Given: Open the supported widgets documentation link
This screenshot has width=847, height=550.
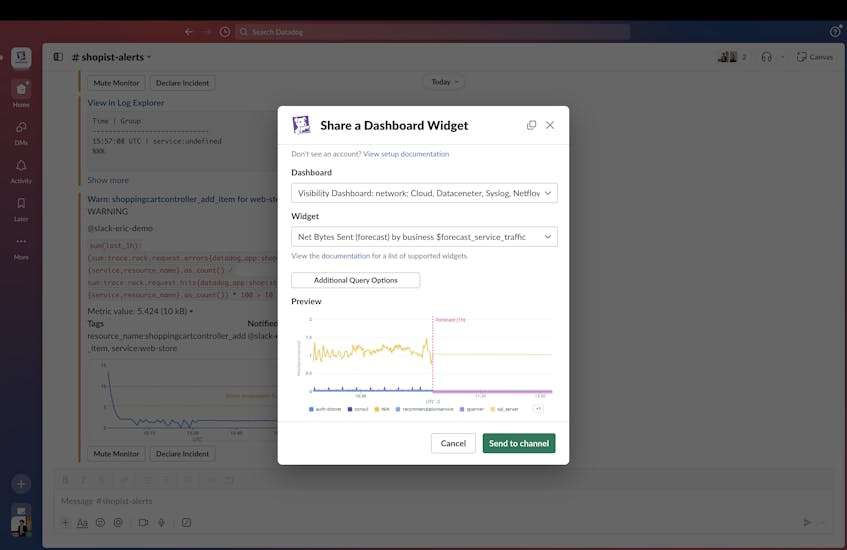Looking at the screenshot, I should pos(345,256).
